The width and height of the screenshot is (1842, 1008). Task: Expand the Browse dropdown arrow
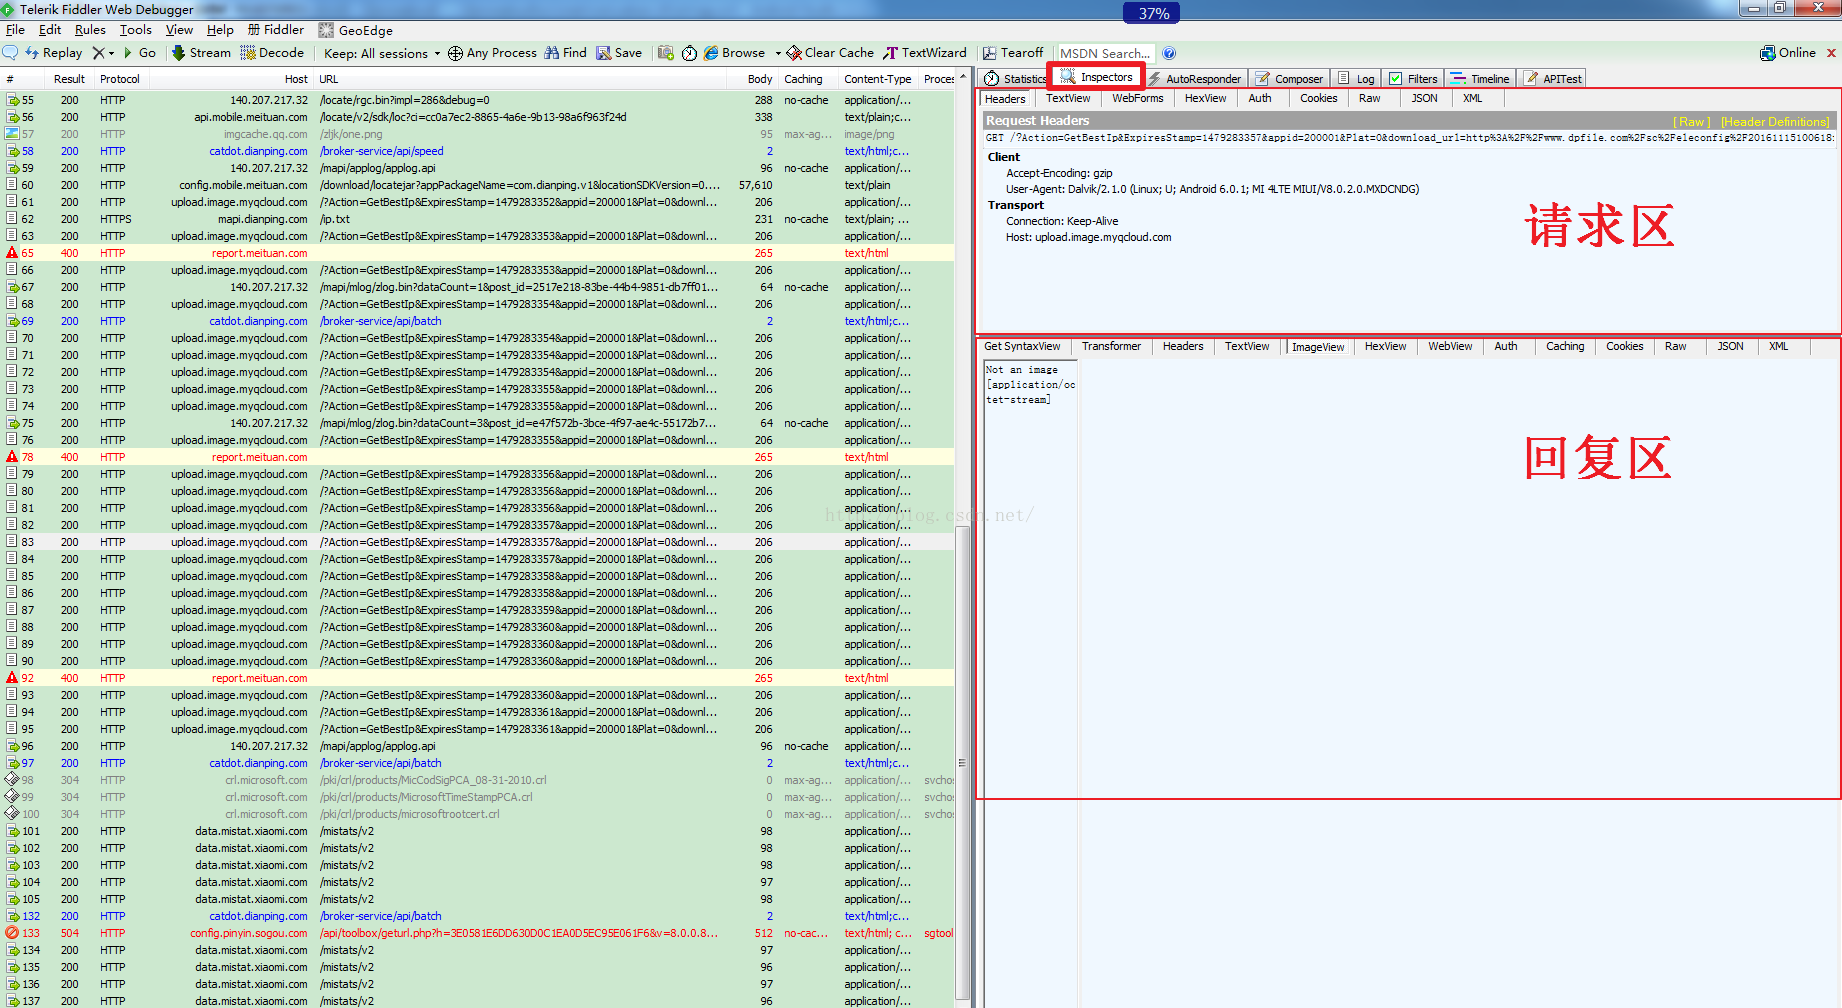coord(778,53)
